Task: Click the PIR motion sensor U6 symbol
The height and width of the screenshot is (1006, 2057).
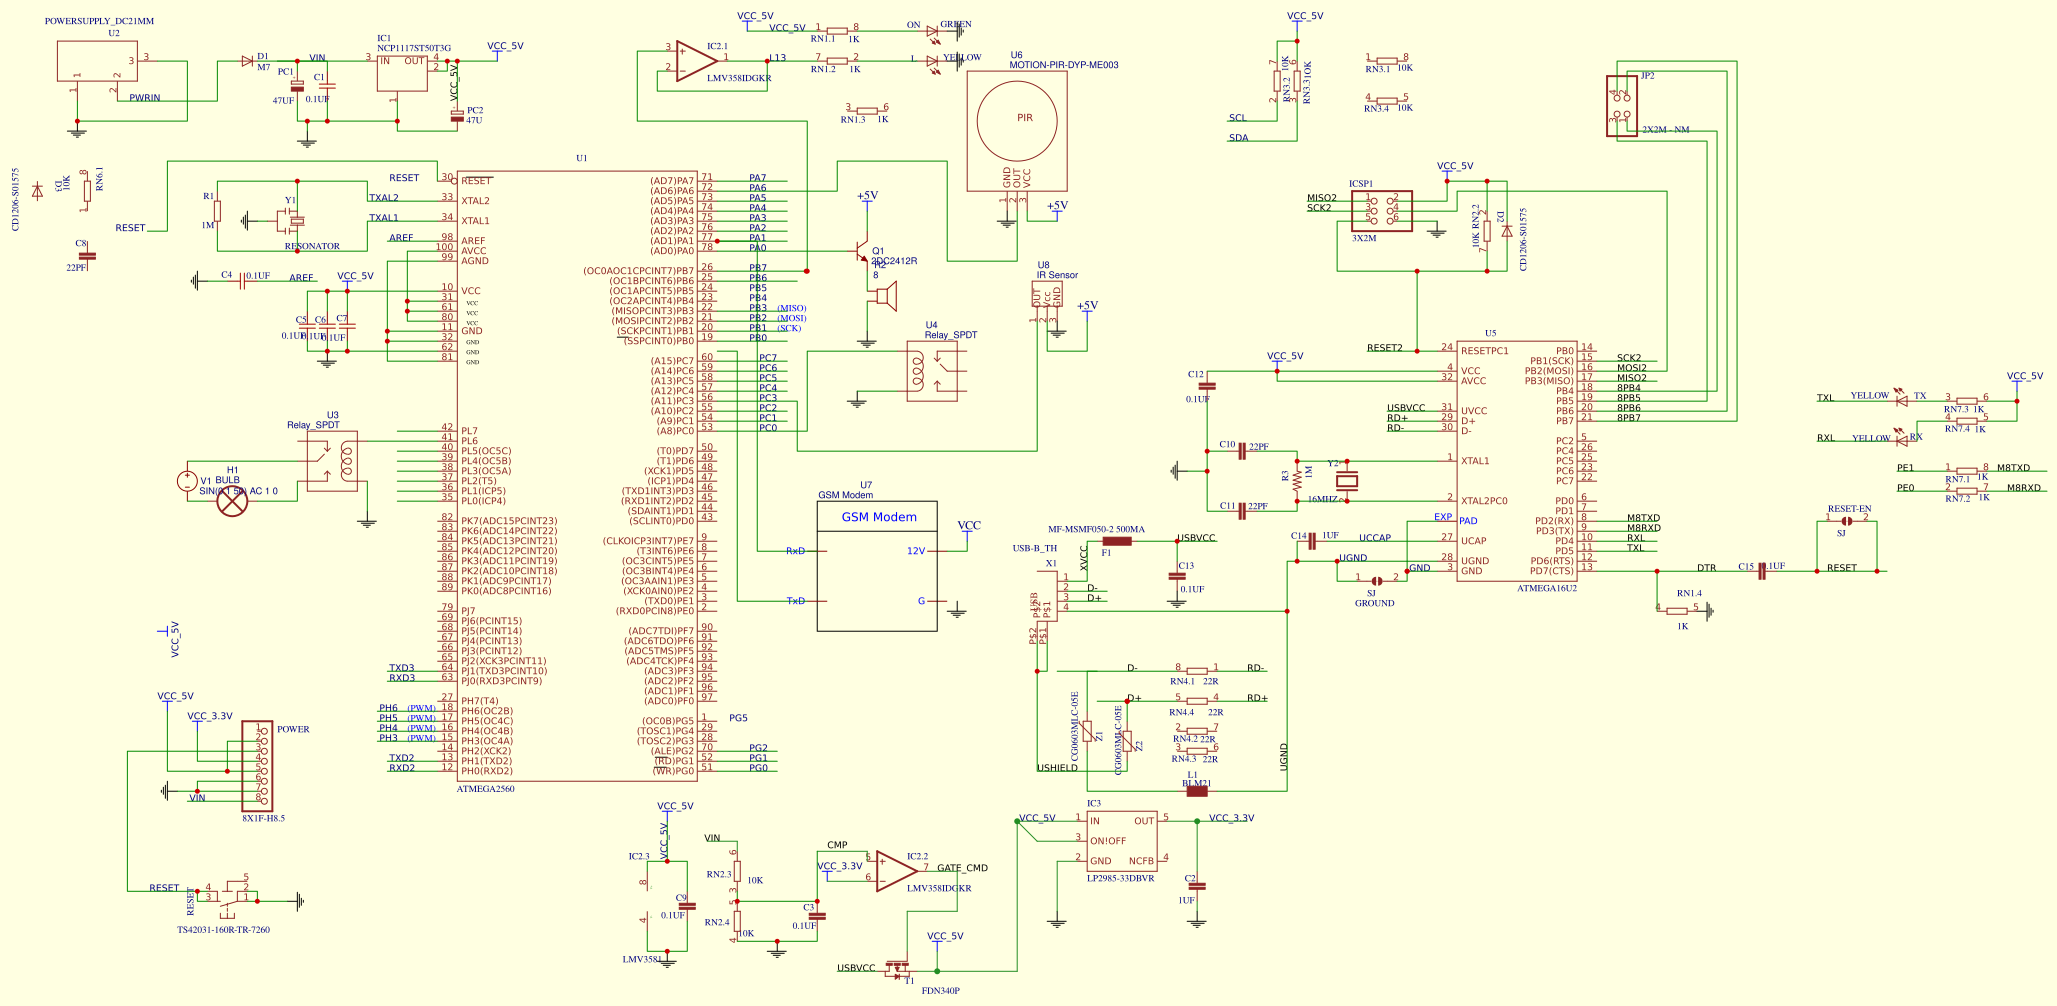Action: click(1022, 120)
